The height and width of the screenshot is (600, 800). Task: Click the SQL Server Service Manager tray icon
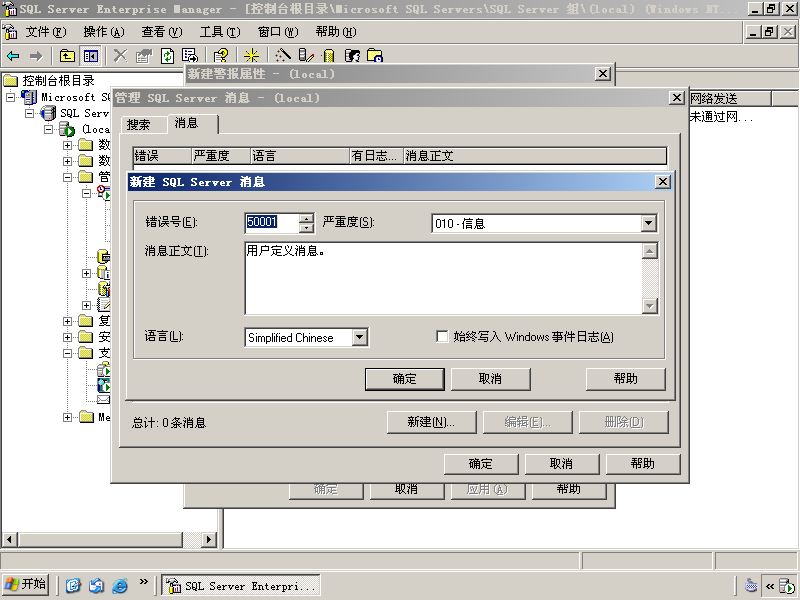point(787,586)
